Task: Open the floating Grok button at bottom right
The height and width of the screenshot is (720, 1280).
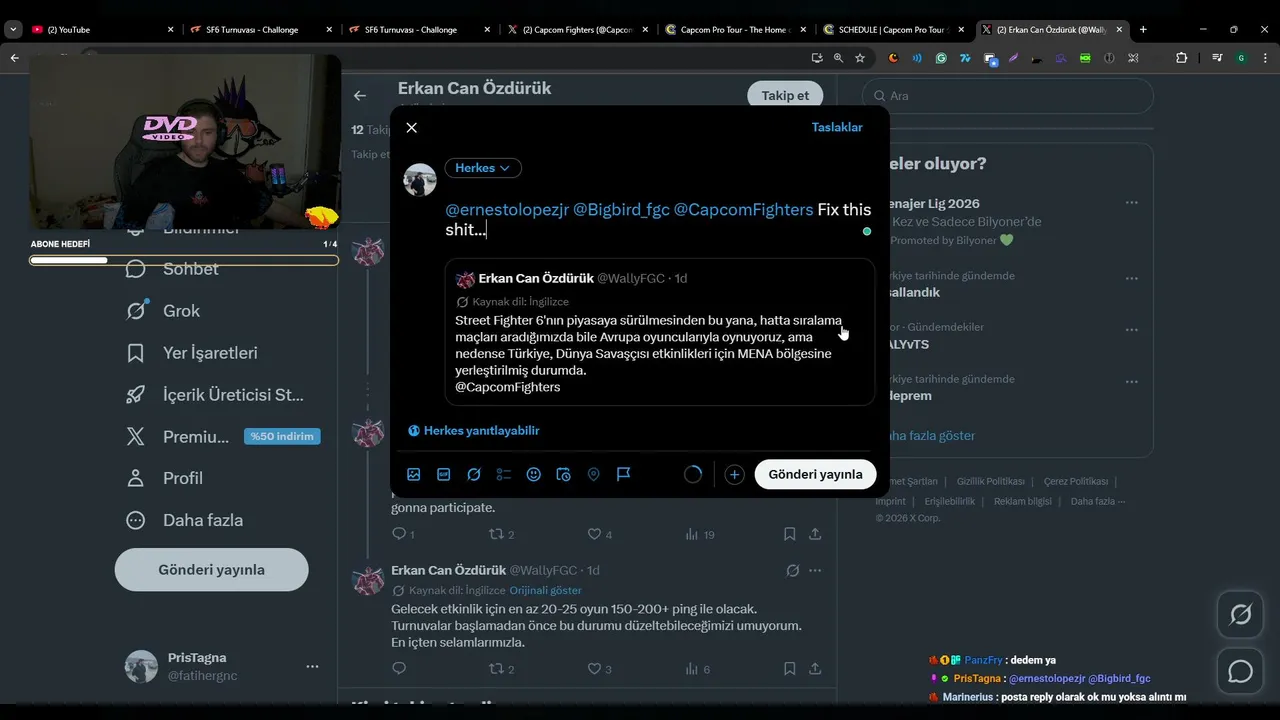Action: 1240,615
